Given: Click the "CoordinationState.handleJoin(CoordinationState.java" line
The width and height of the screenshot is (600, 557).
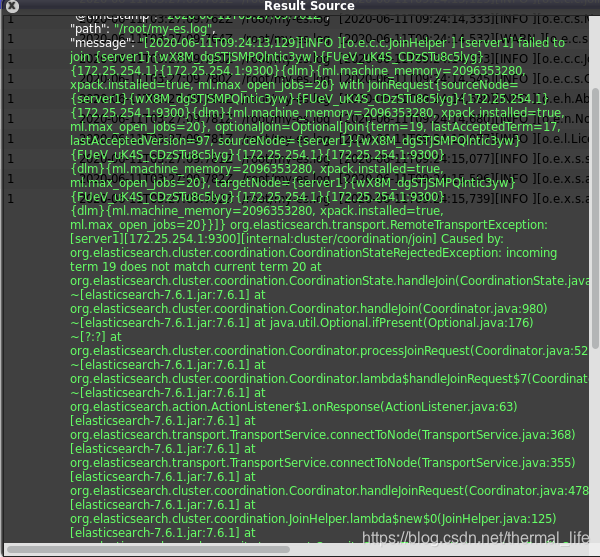Looking at the screenshot, I should (x=329, y=281).
